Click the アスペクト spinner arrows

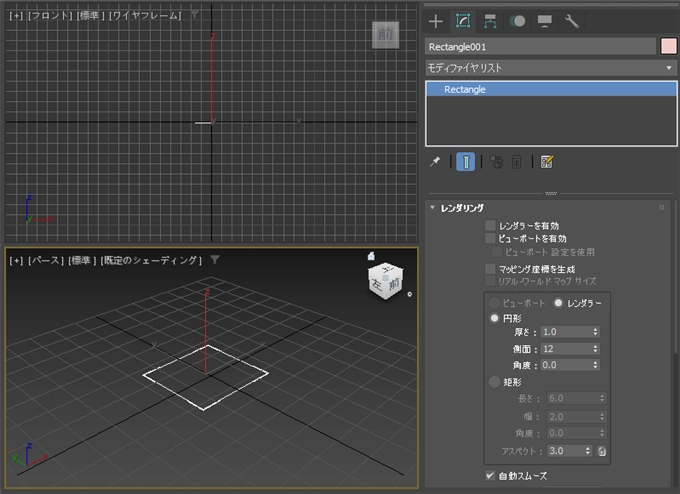(x=588, y=451)
